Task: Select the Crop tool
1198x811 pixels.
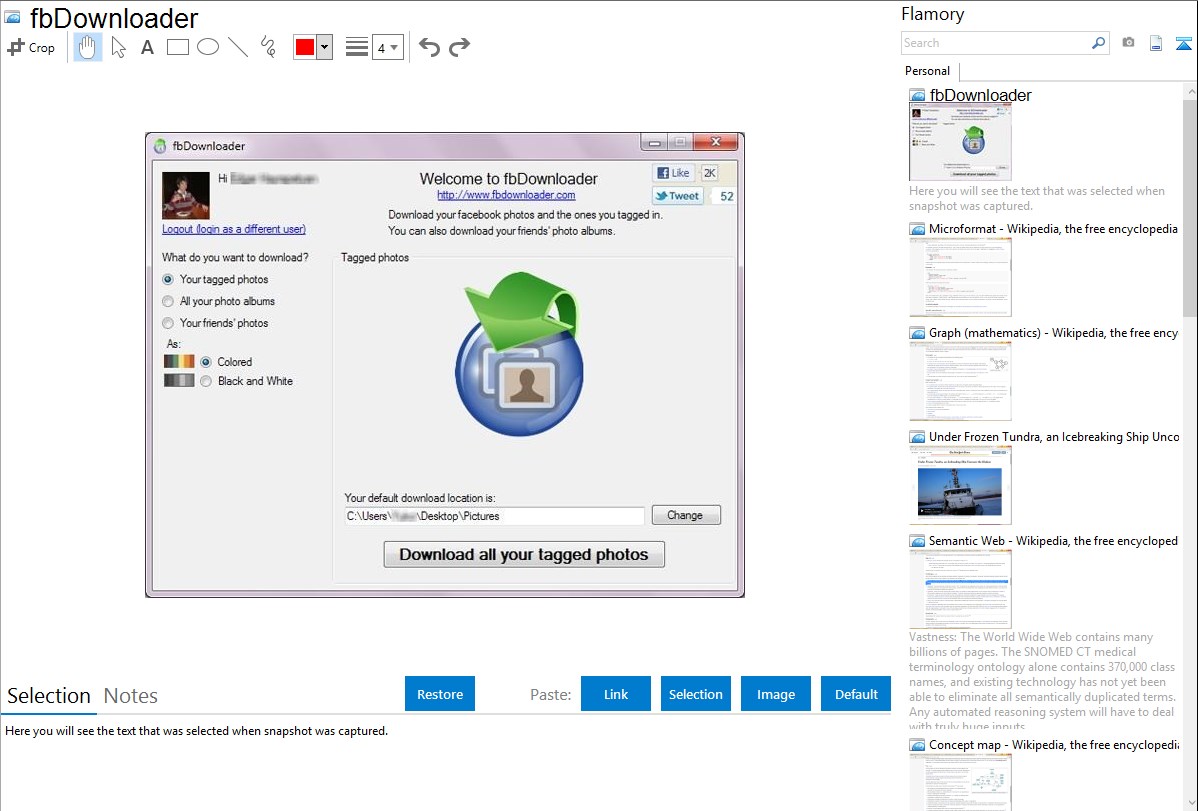Action: (31, 47)
